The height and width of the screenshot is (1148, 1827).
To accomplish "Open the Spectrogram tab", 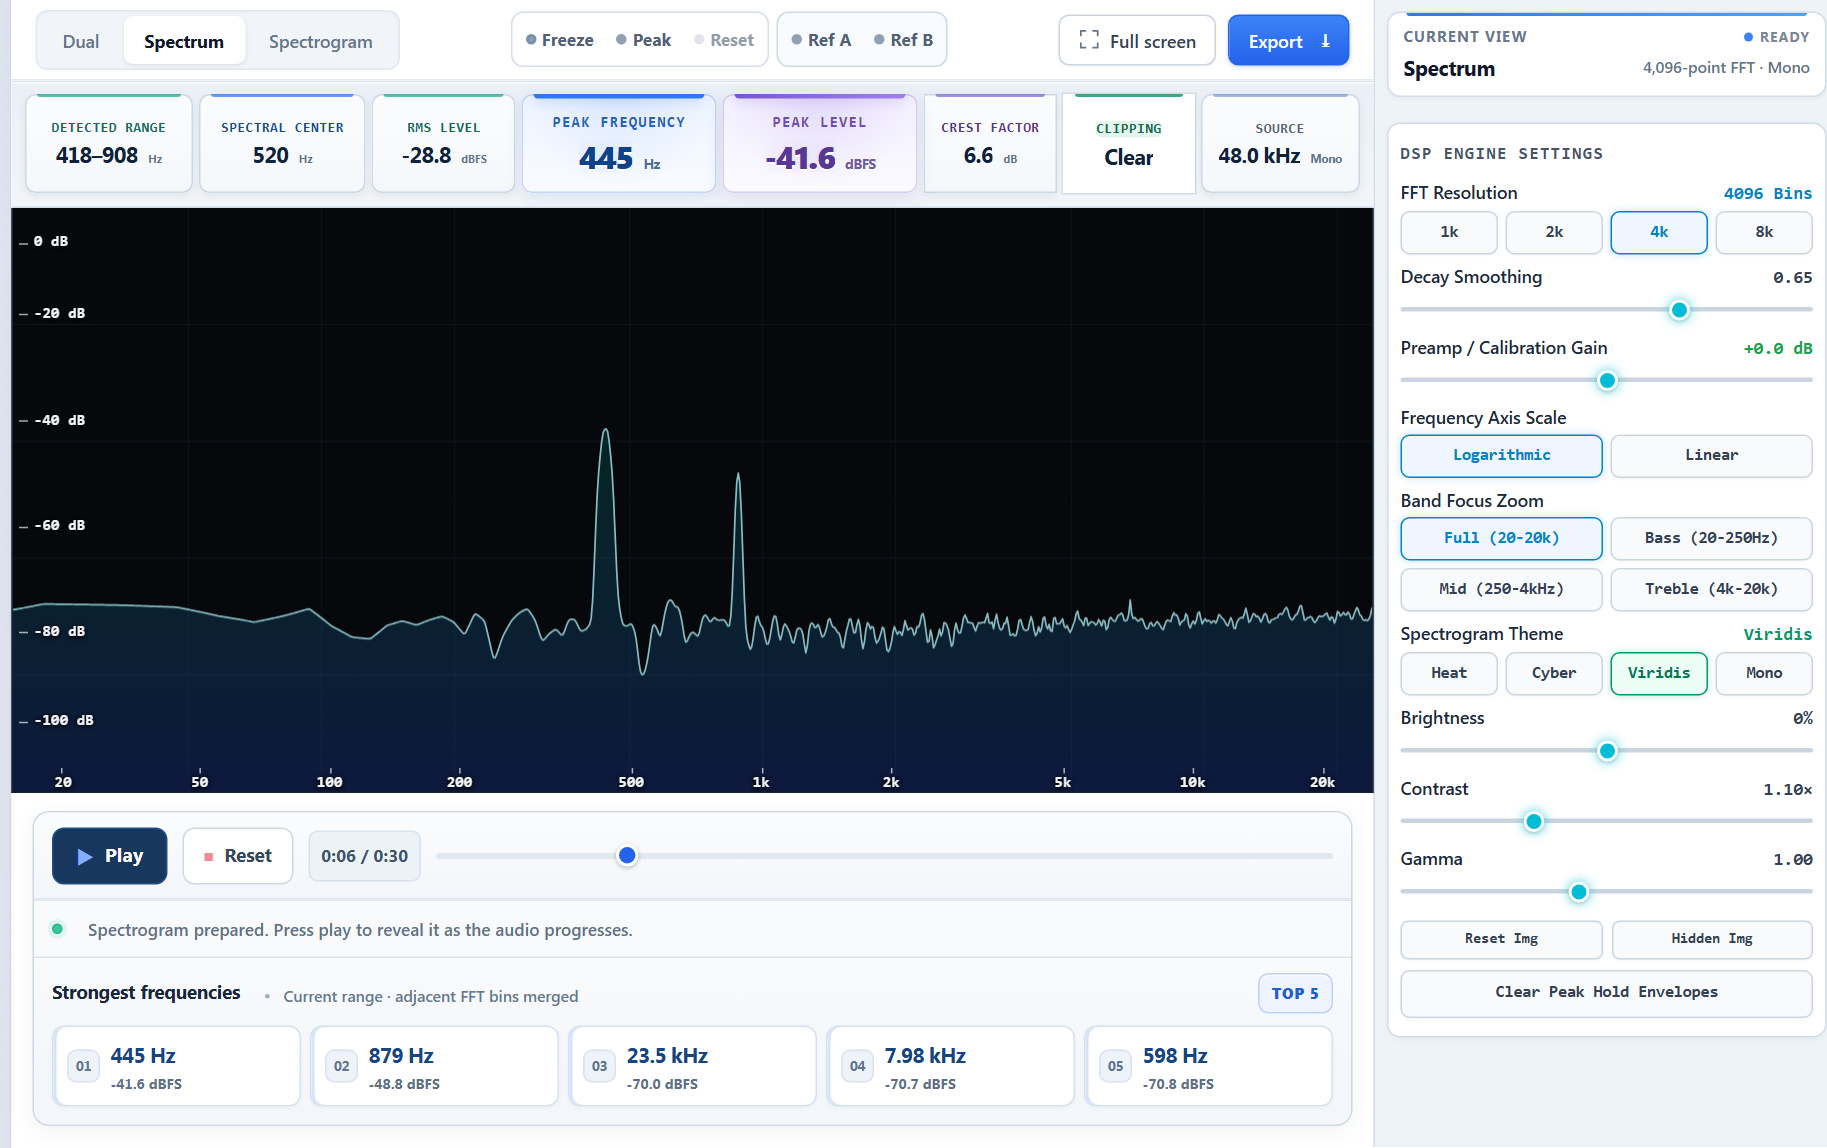I will coord(320,41).
